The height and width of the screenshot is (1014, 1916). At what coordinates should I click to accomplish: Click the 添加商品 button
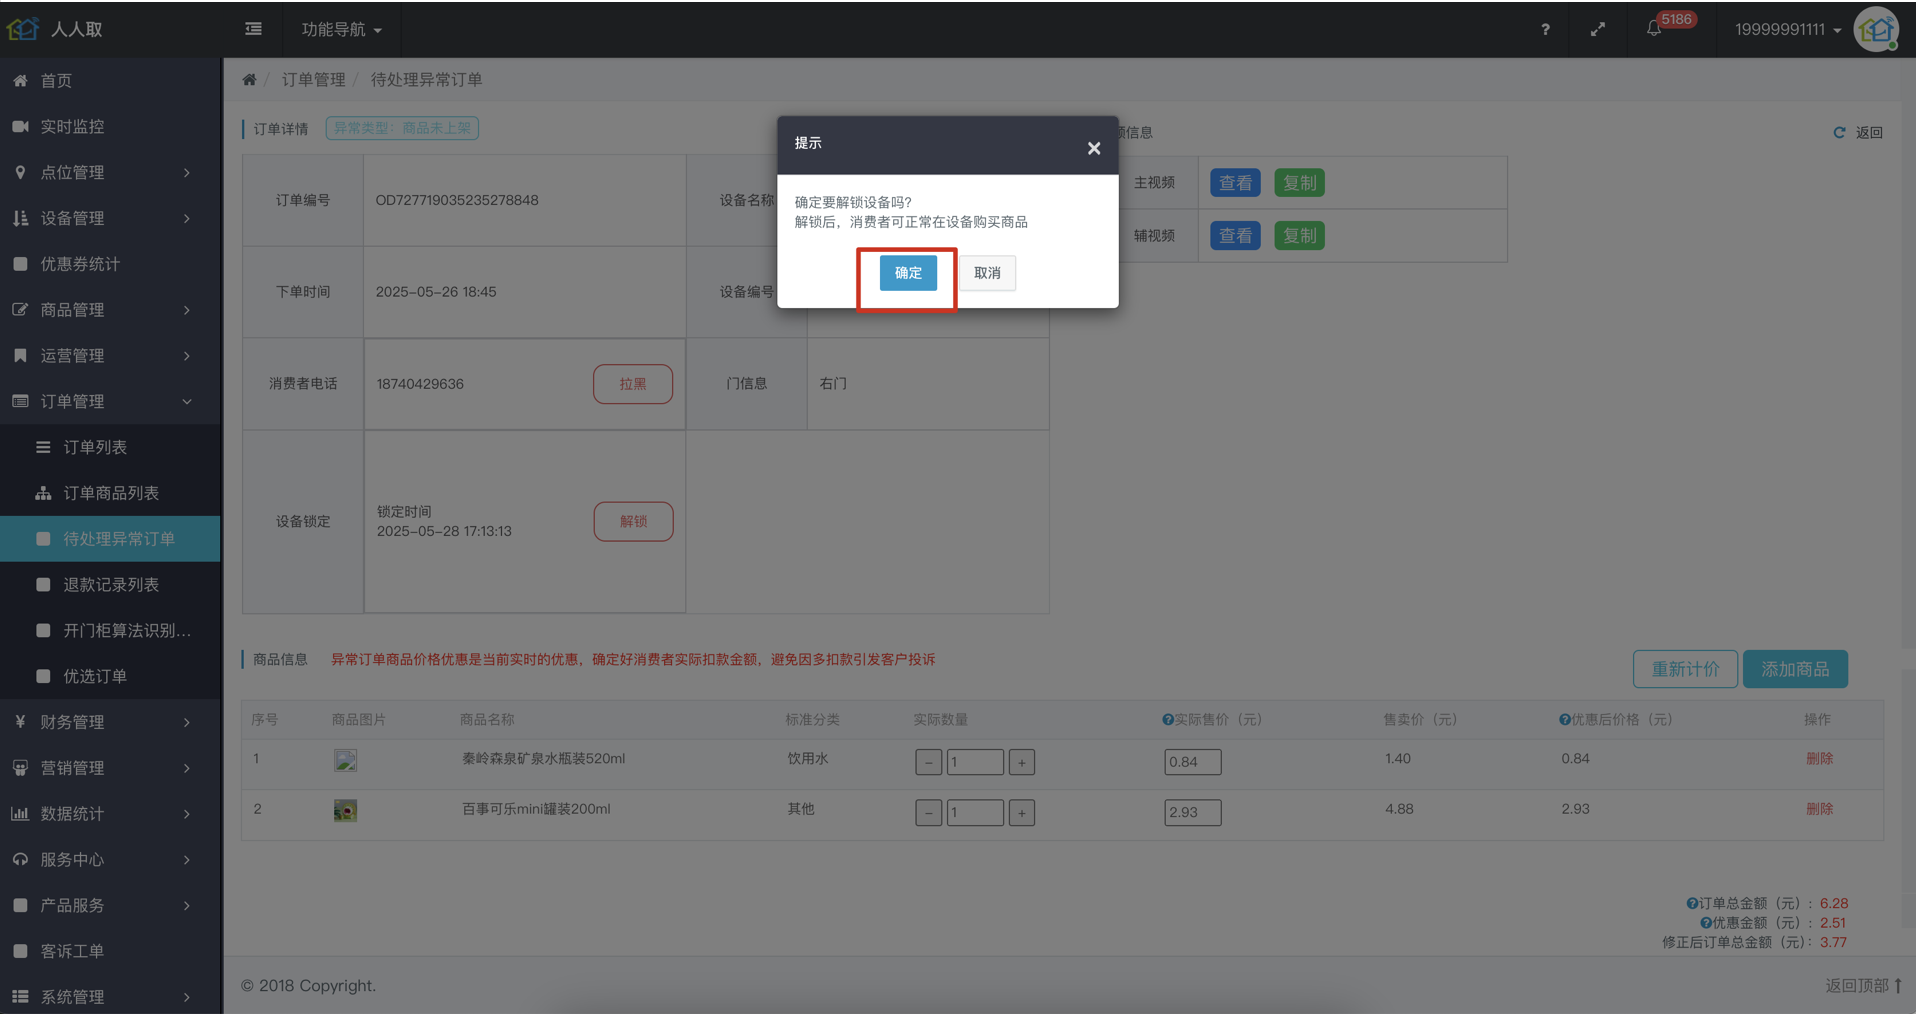(1795, 669)
